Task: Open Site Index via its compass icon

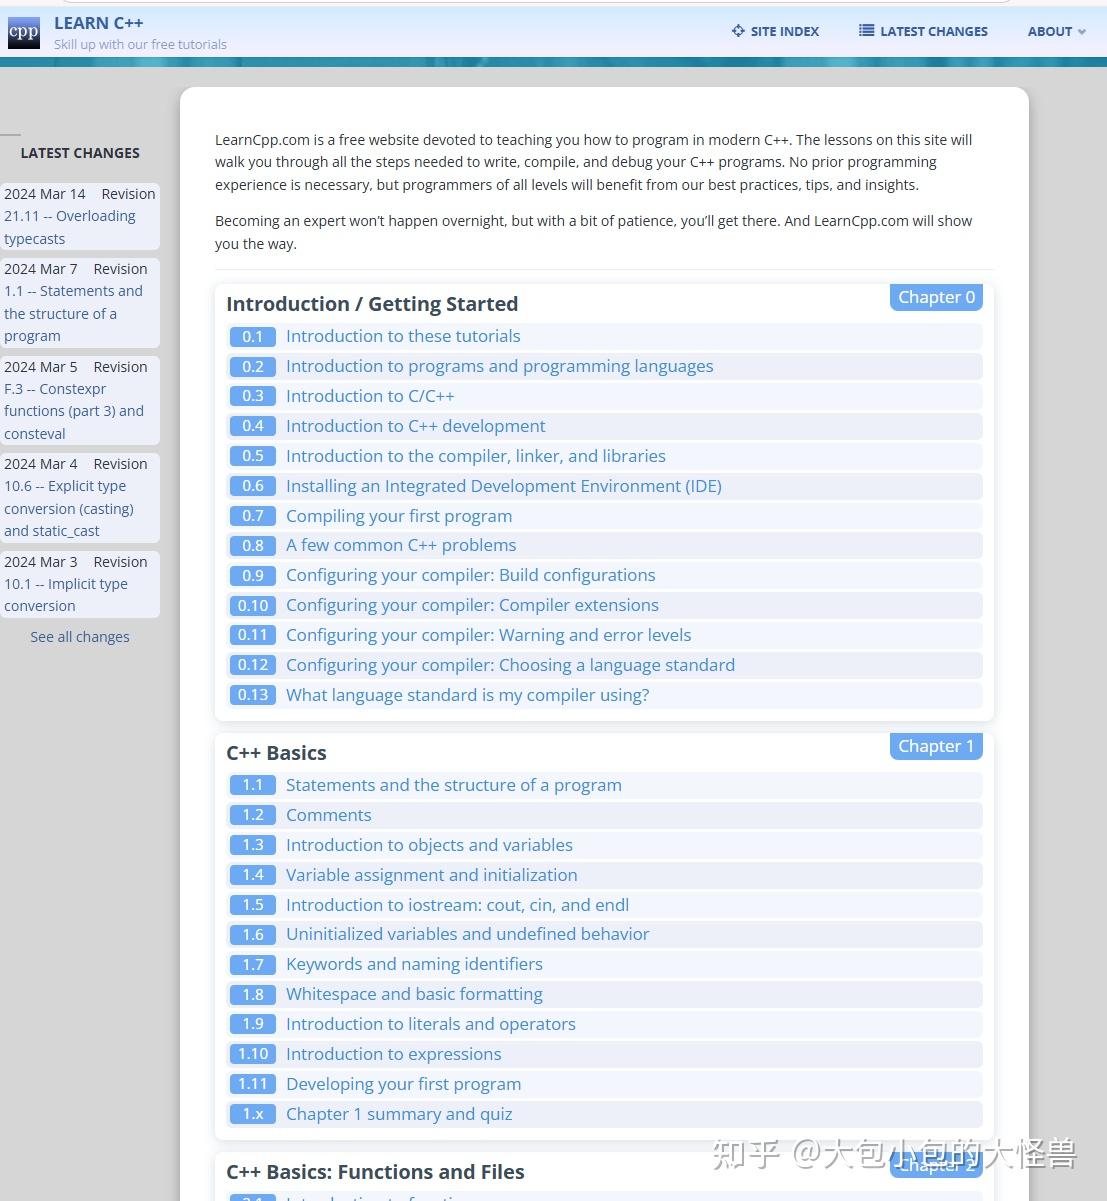Action: pyautogui.click(x=738, y=31)
